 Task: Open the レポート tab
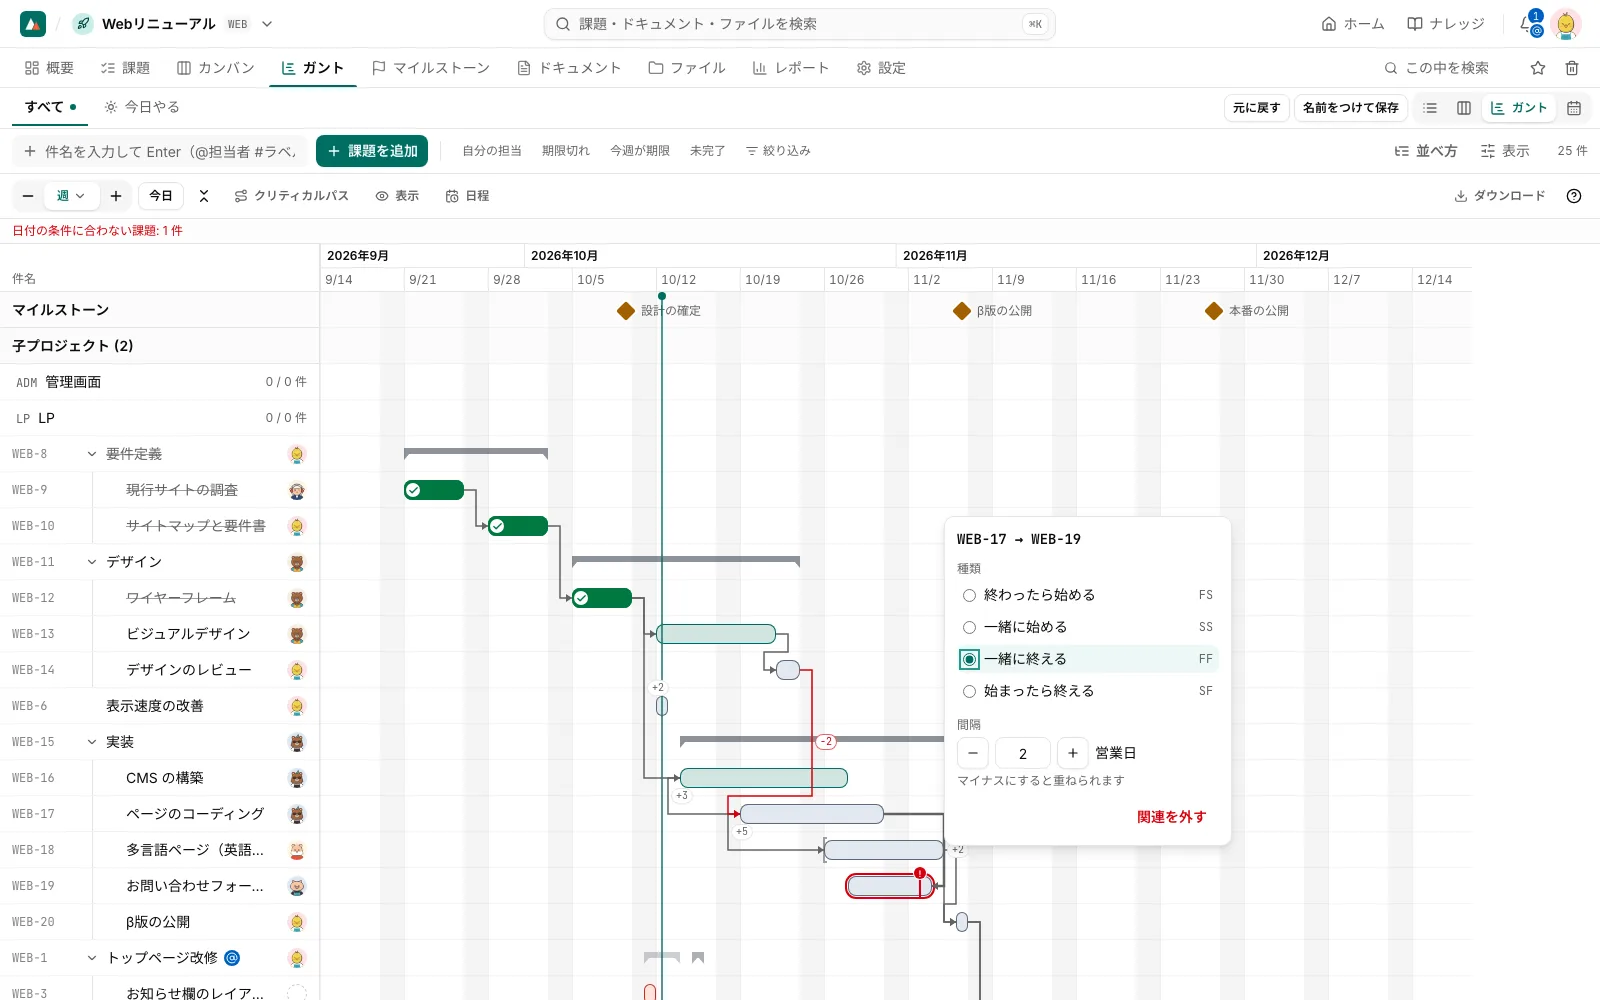pos(790,68)
